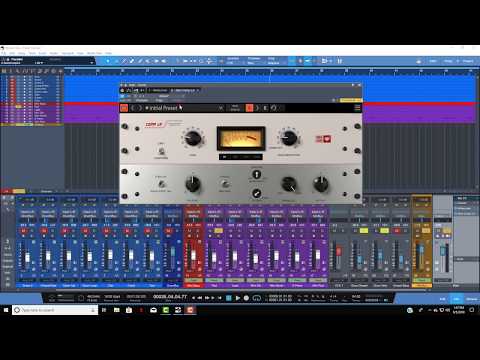The height and width of the screenshot is (360, 480).
Task: Click the fader on the gold mixer channel
Action: (422, 249)
